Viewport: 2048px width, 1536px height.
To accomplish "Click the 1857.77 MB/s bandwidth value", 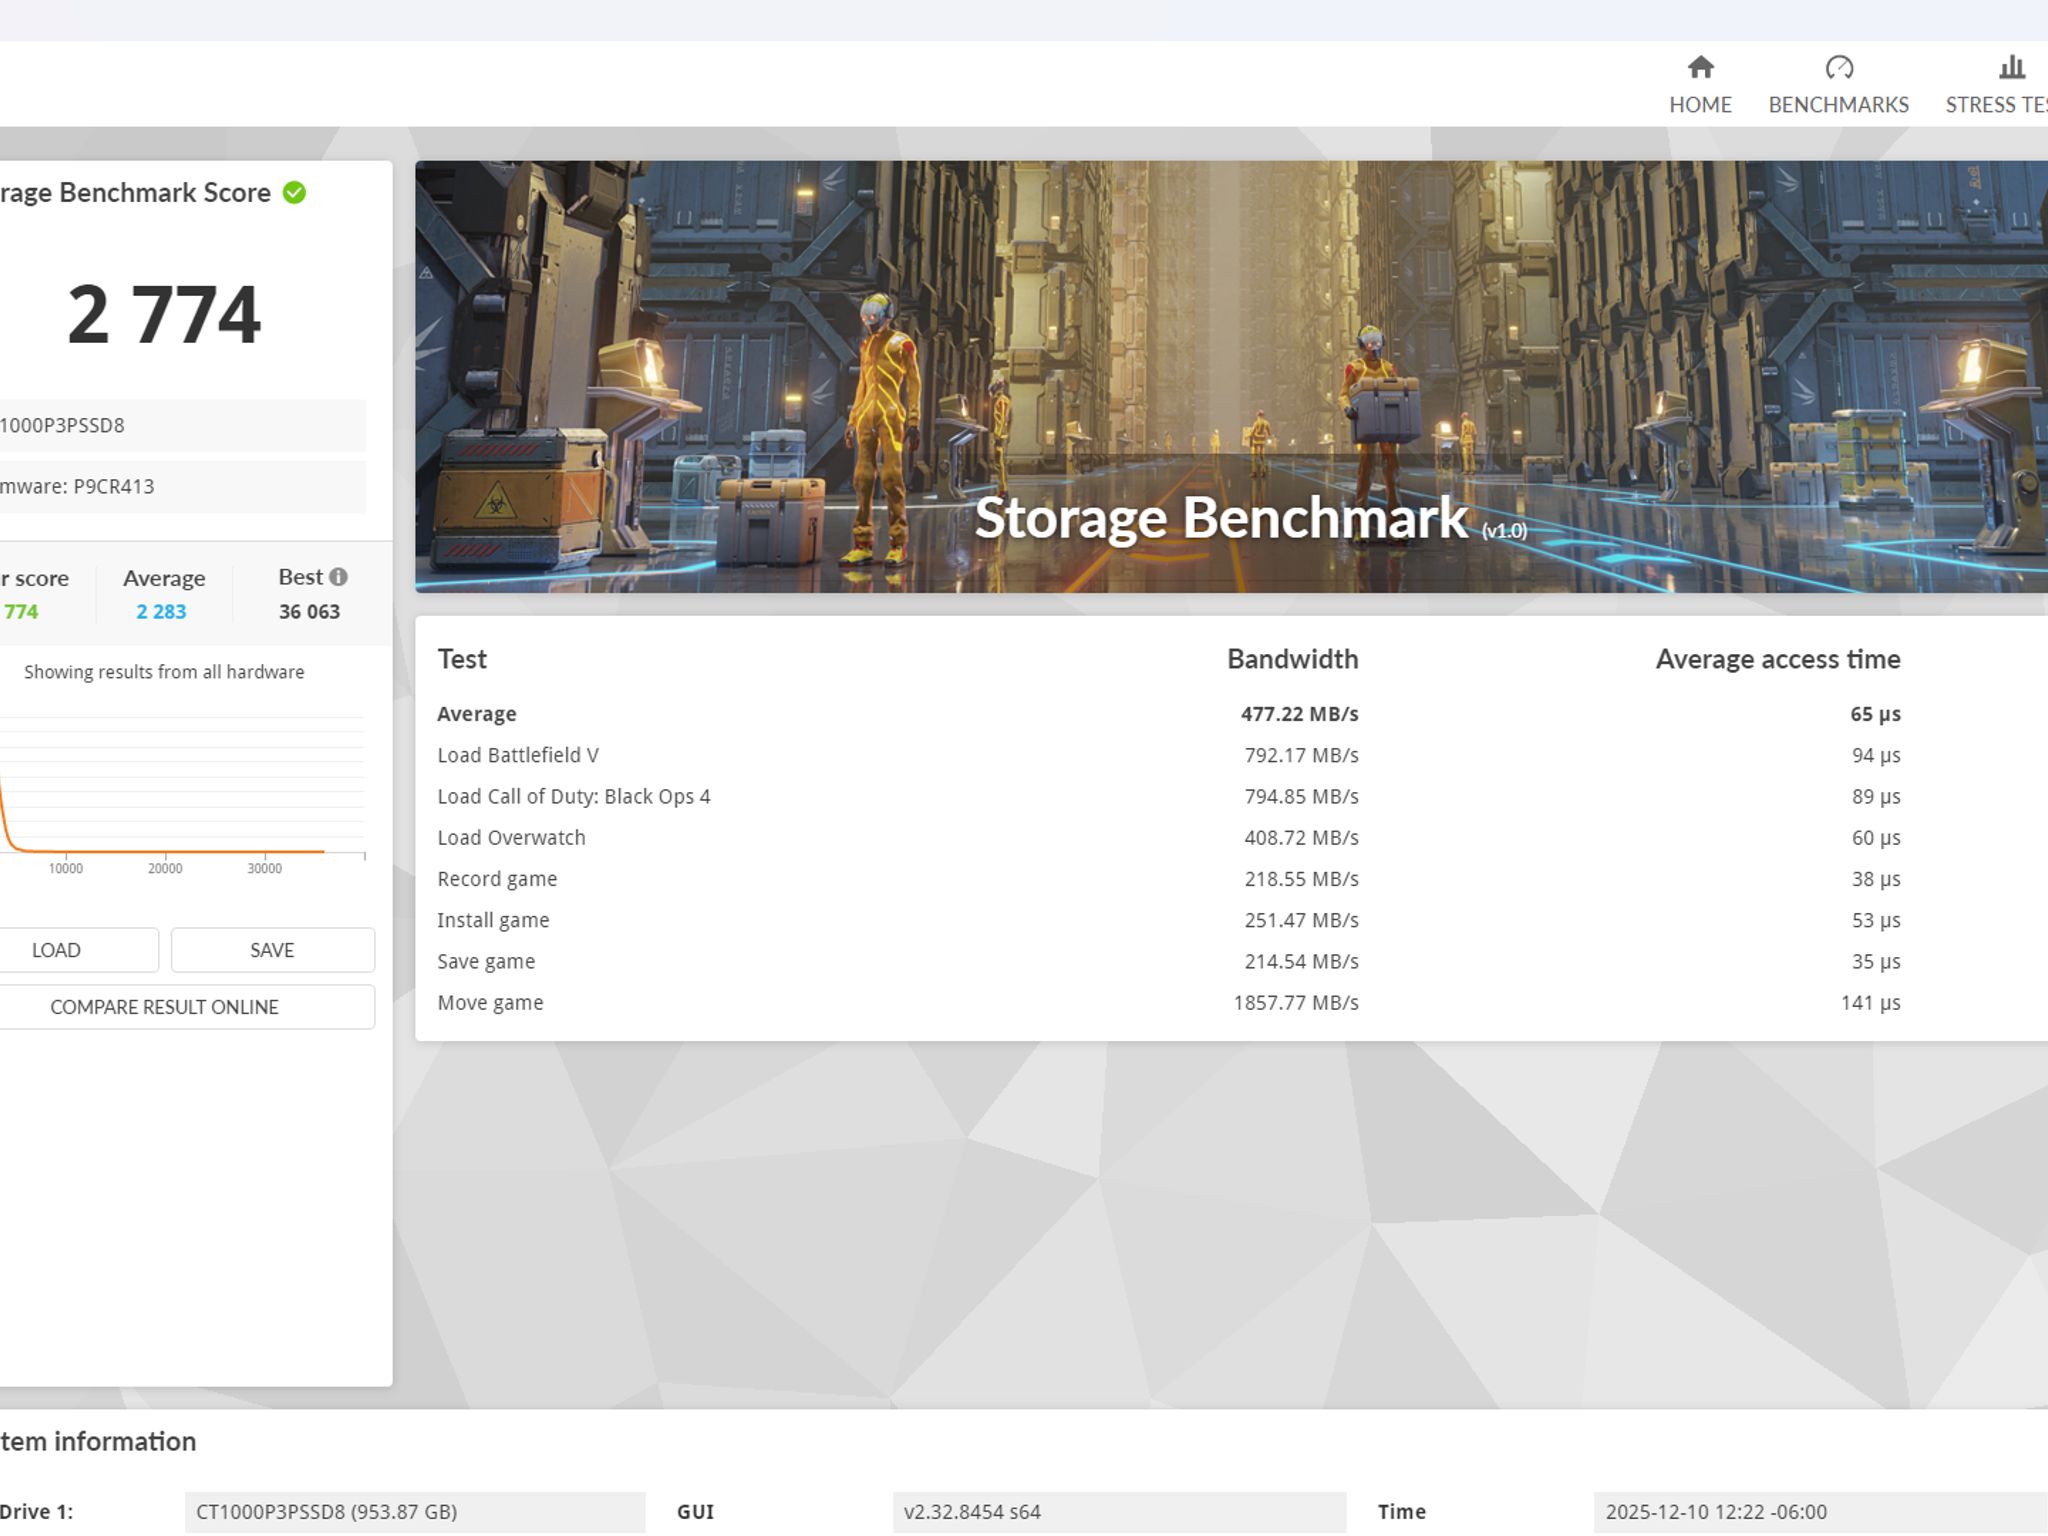I will click(x=1295, y=1002).
